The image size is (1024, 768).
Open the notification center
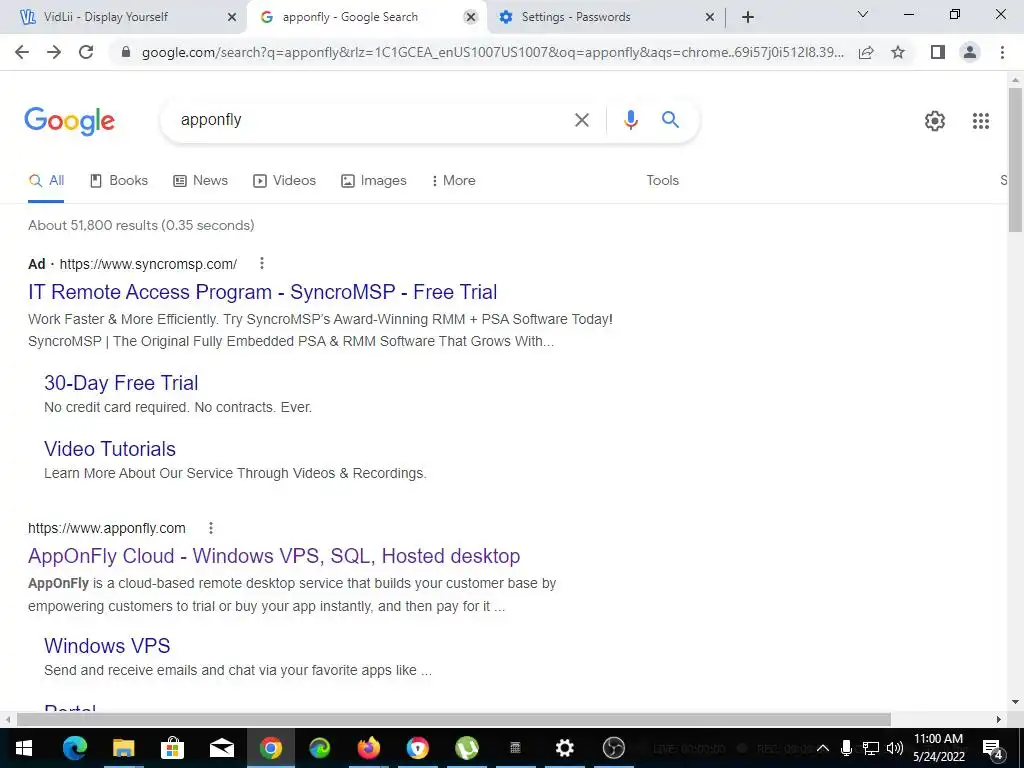click(993, 749)
